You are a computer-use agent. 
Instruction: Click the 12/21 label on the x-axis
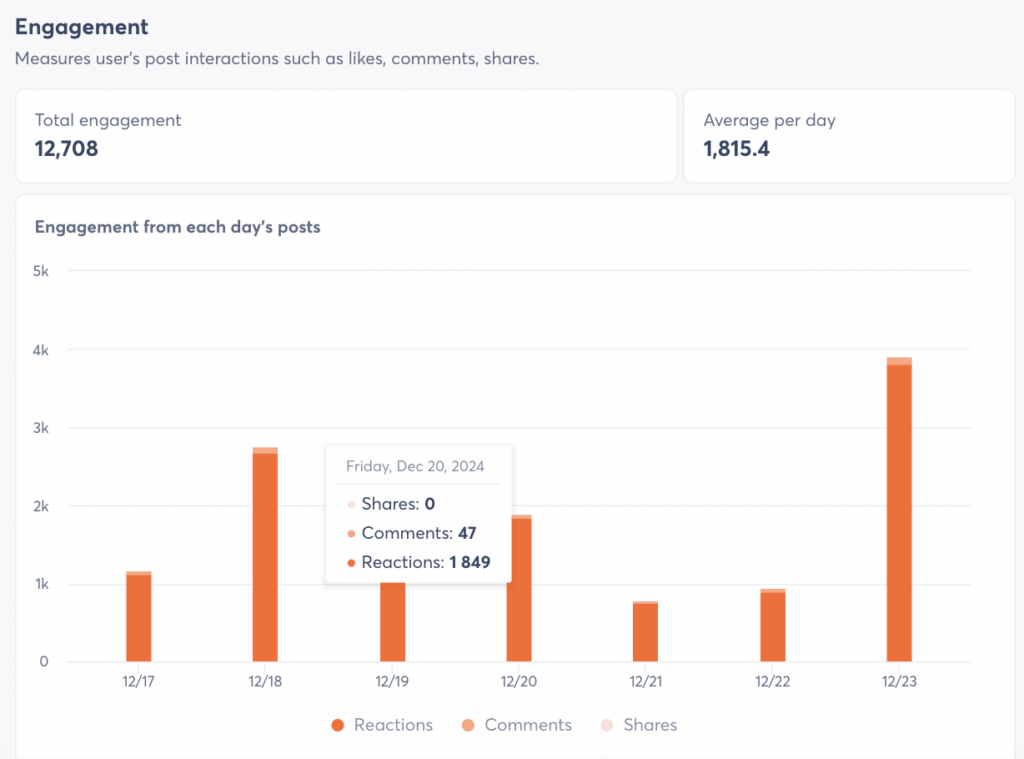pyautogui.click(x=644, y=681)
